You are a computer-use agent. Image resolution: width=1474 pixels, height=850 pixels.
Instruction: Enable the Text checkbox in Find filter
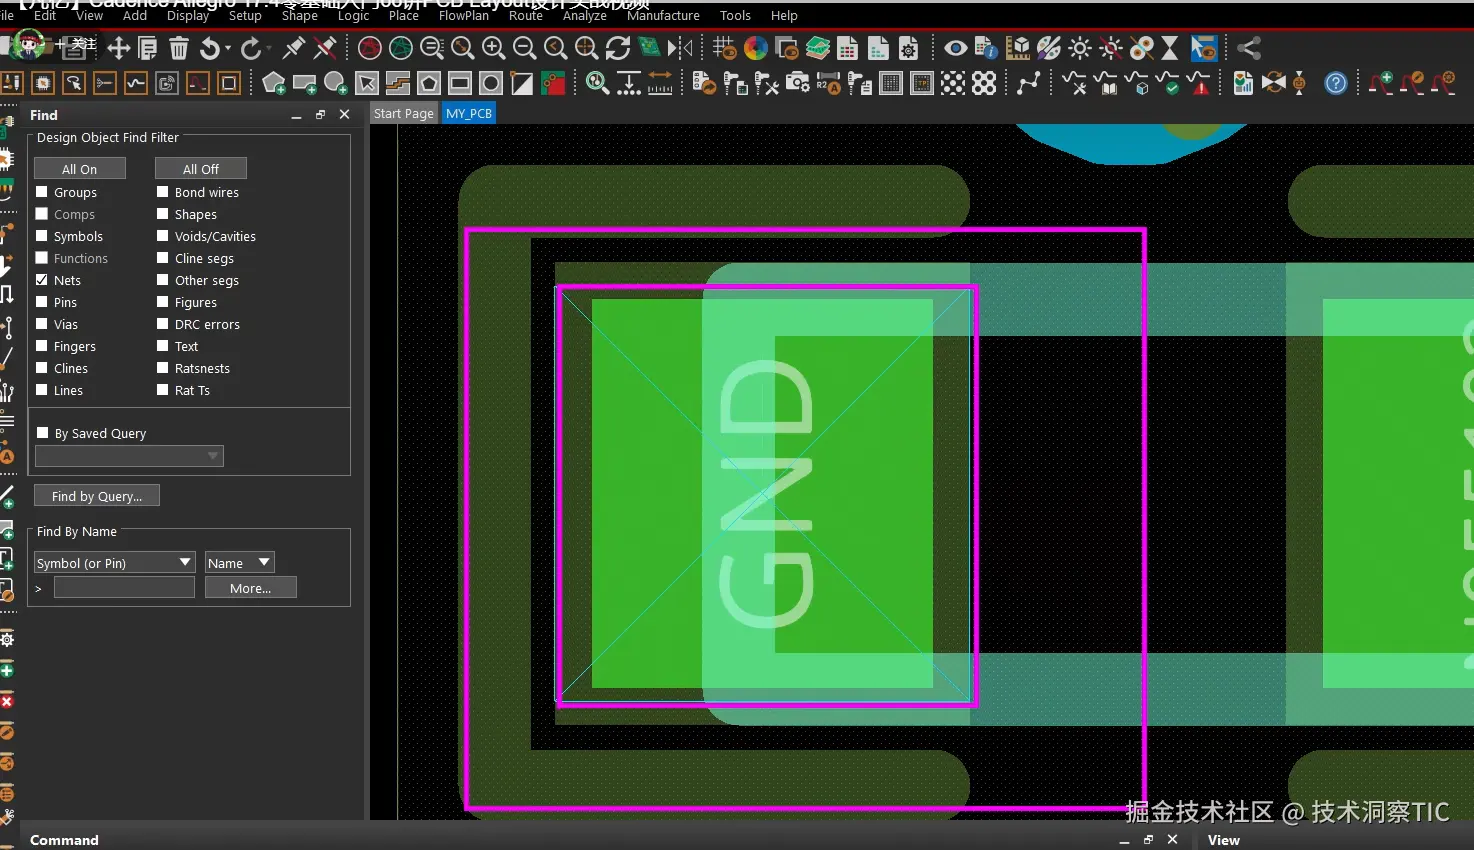(162, 346)
